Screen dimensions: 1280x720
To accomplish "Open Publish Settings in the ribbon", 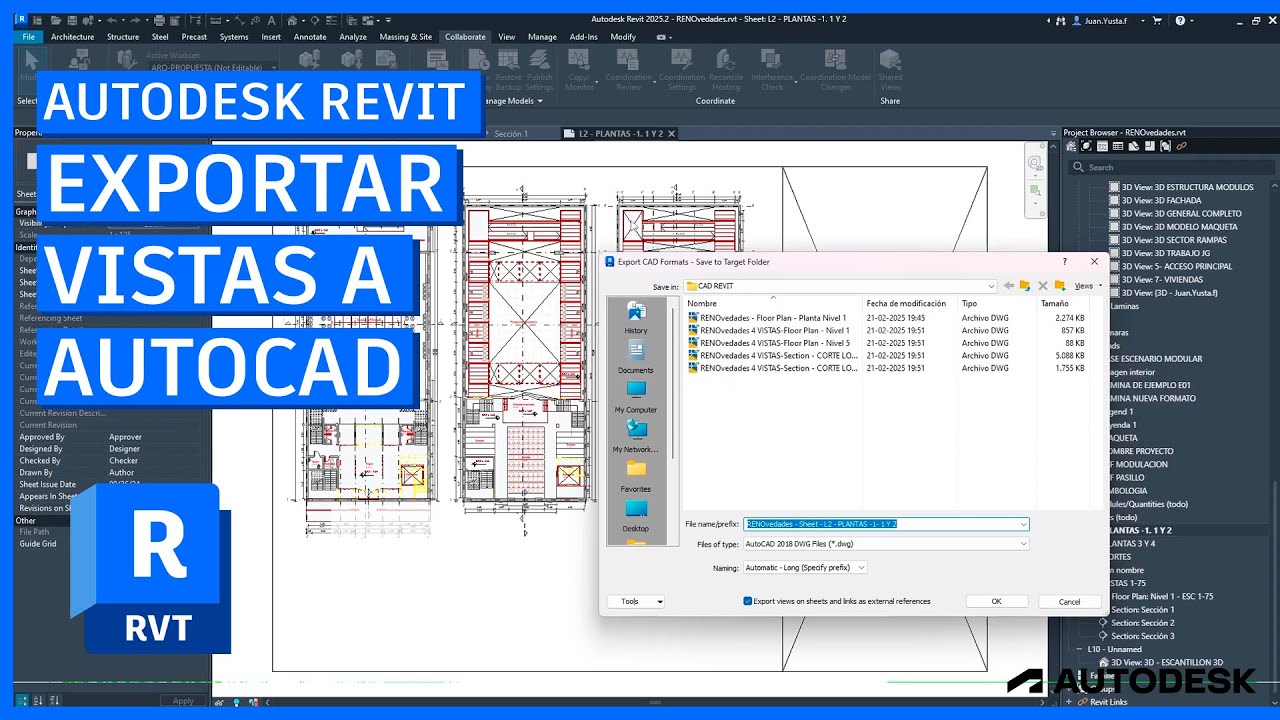I will [x=539, y=68].
